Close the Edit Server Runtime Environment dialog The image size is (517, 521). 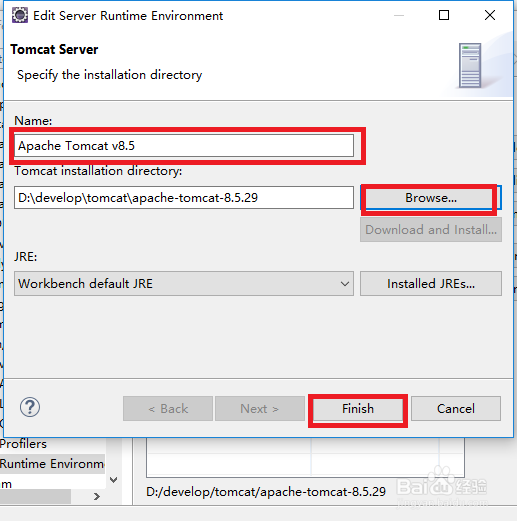tap(490, 15)
